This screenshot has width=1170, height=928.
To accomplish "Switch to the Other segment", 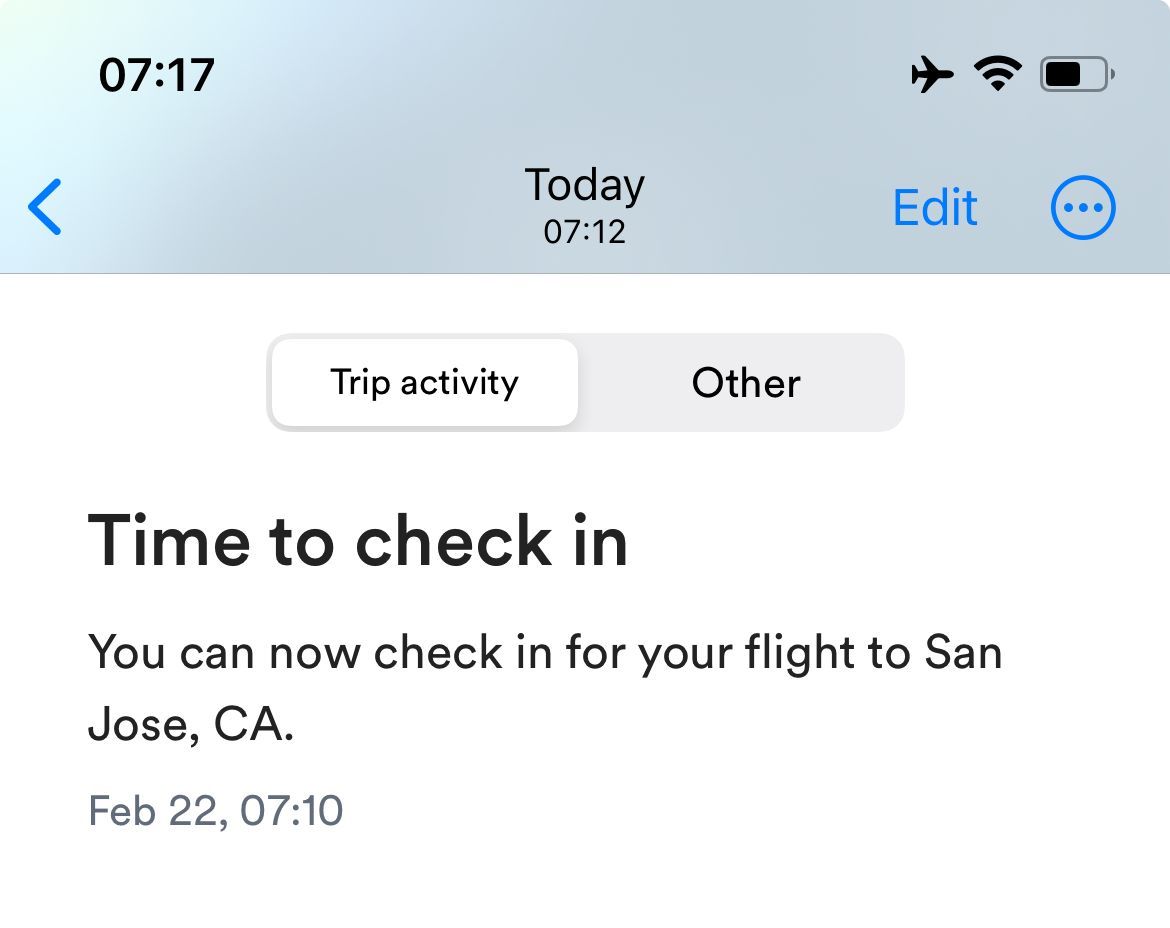I will [x=745, y=383].
